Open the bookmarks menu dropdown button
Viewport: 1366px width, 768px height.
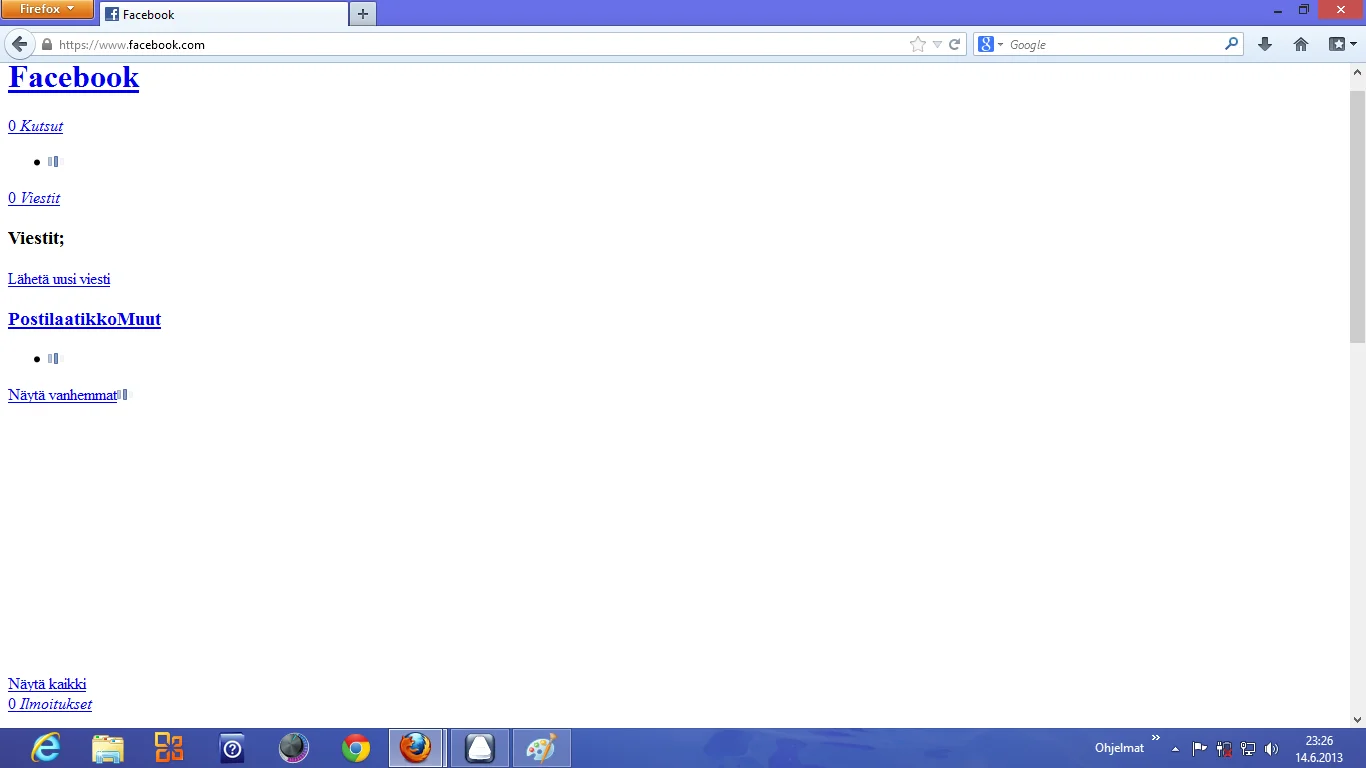(x=1342, y=44)
